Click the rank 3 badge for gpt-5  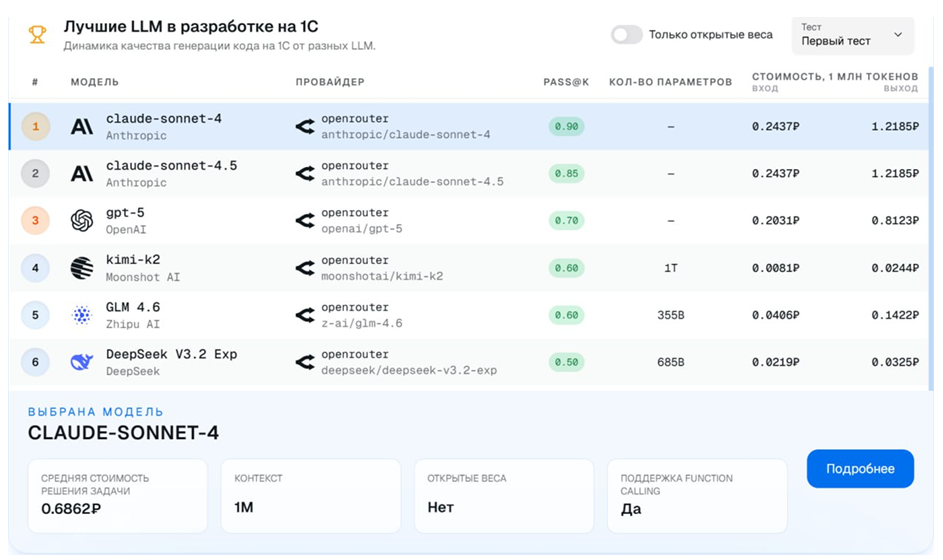click(35, 221)
